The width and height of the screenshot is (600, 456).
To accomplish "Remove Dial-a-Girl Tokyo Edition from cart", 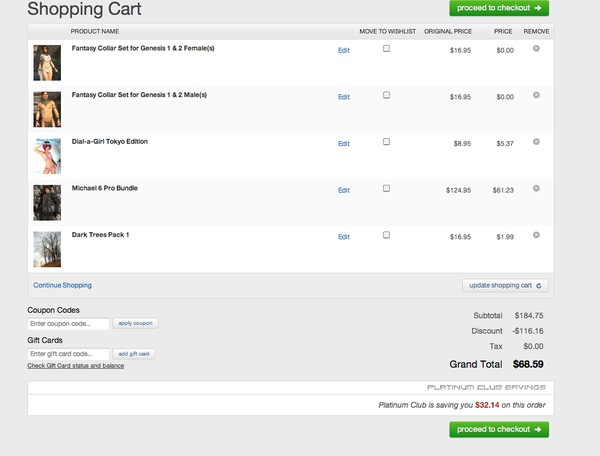I will [x=536, y=142].
